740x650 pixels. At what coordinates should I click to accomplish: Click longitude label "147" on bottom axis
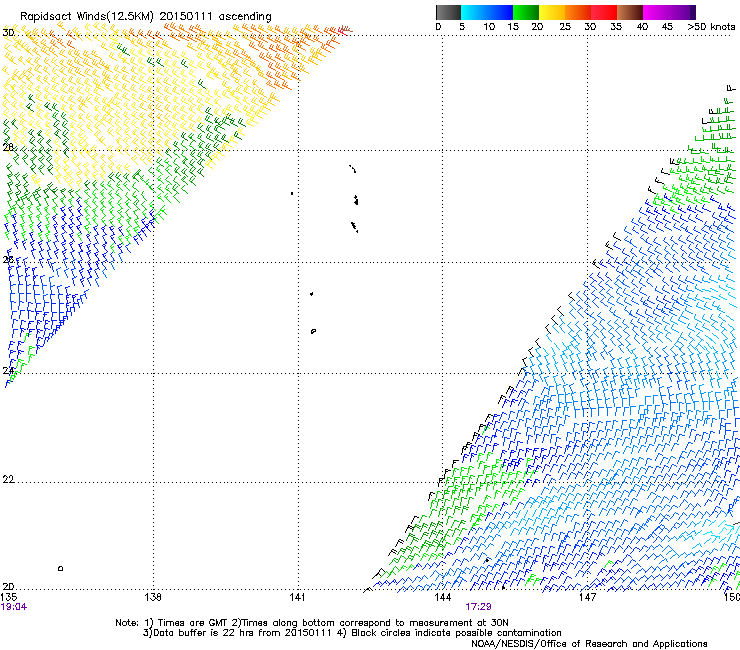(x=587, y=597)
